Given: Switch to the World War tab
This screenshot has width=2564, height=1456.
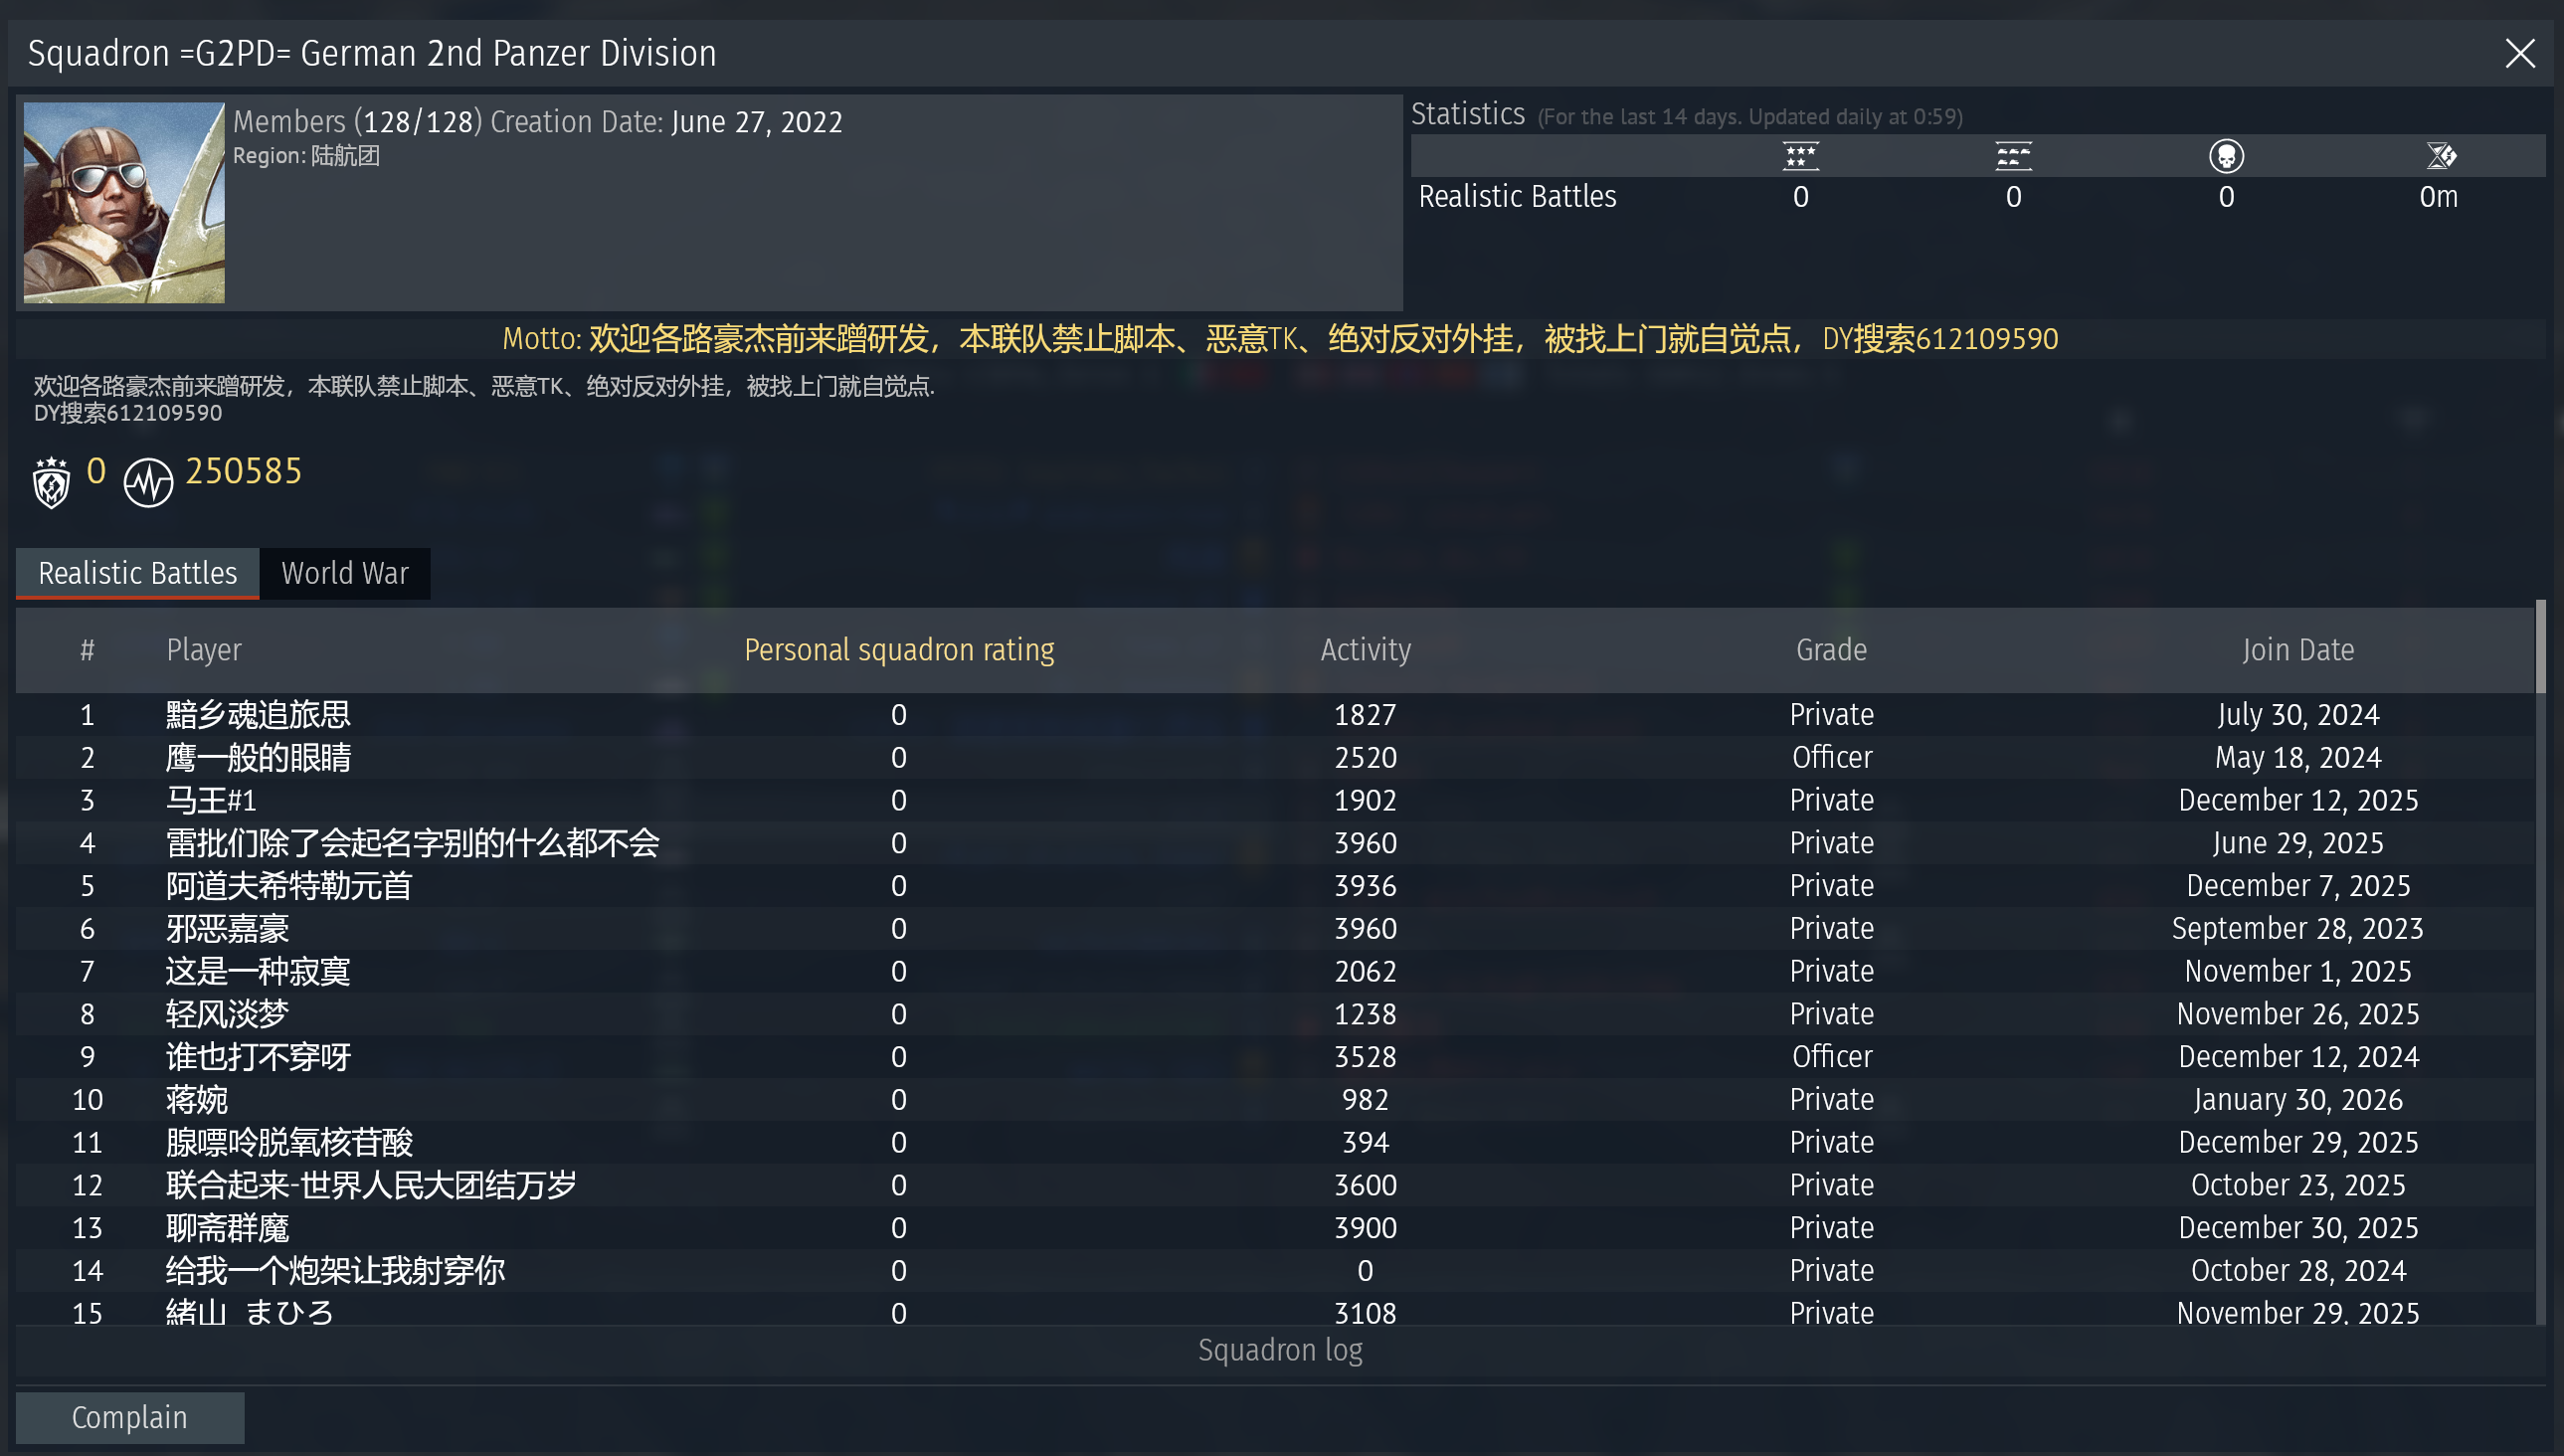Looking at the screenshot, I should (345, 573).
